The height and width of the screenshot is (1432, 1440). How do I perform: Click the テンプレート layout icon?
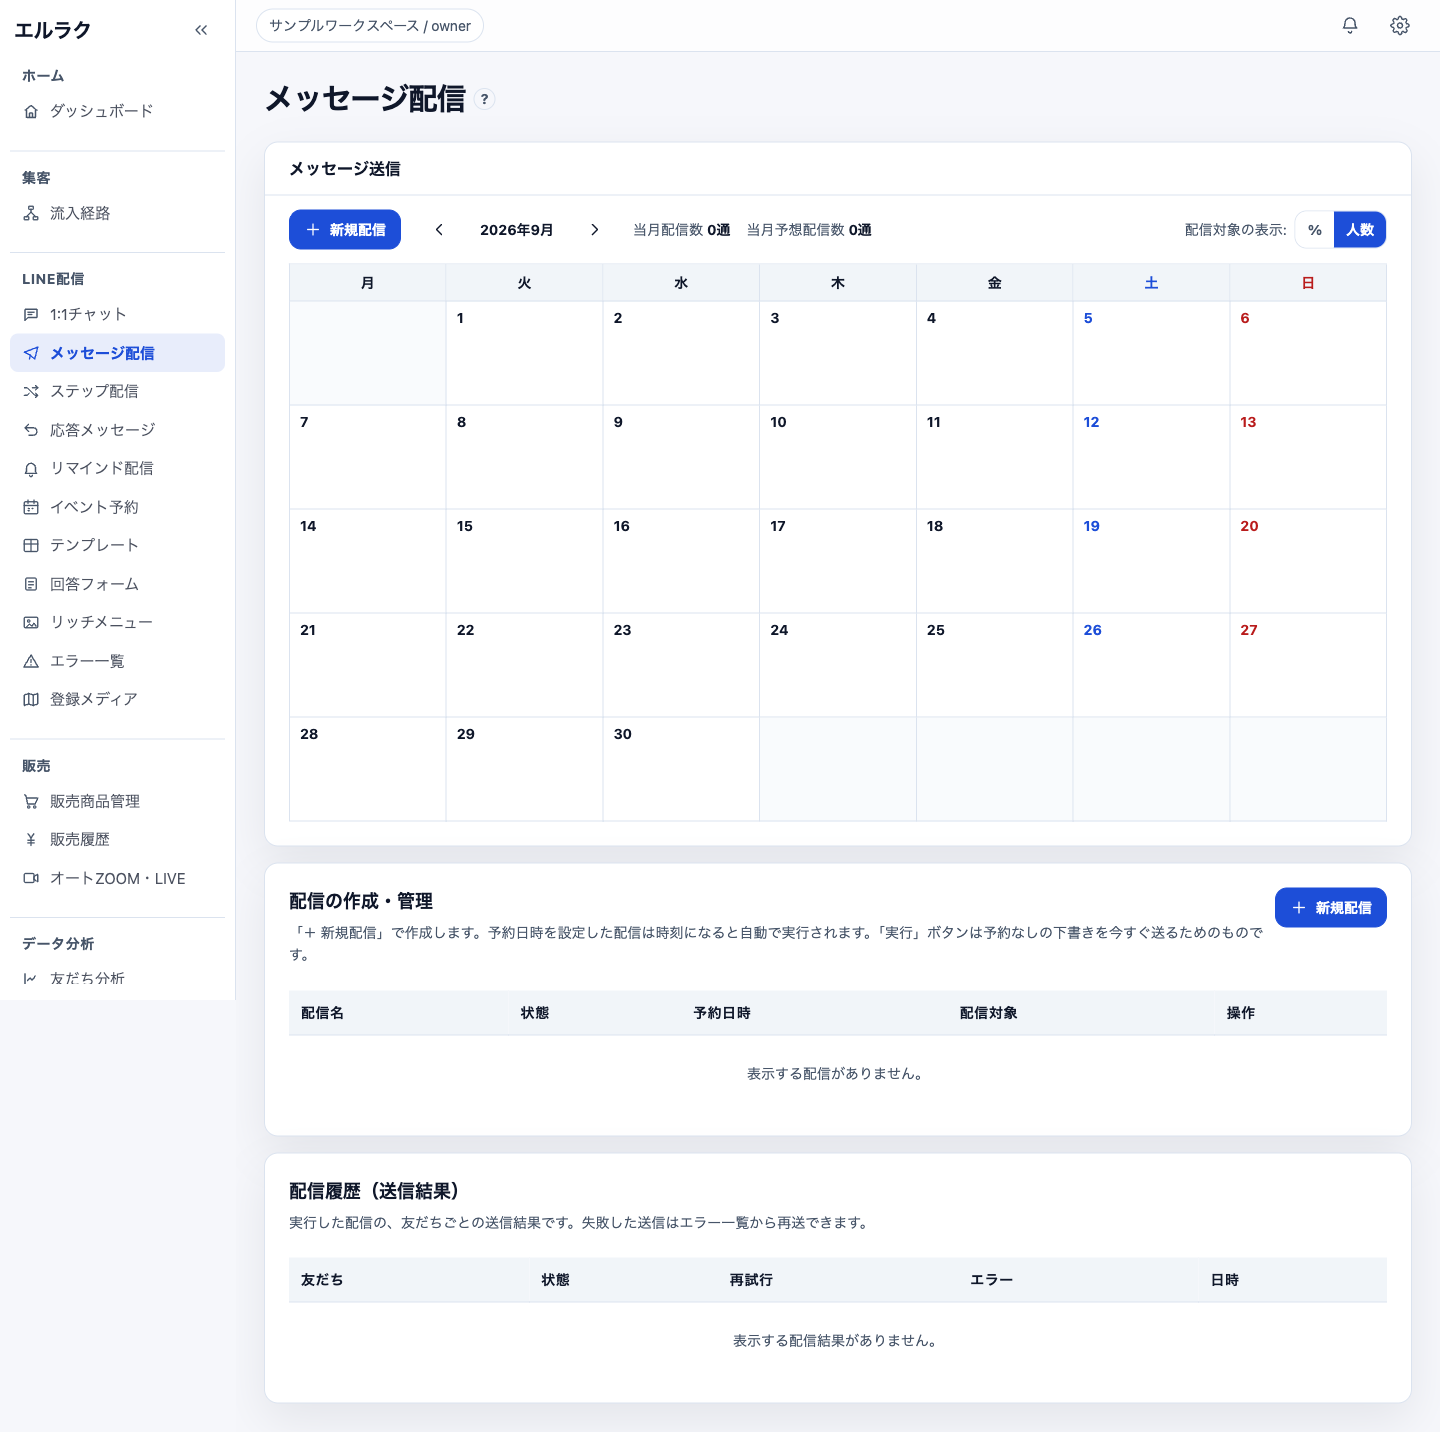31,545
